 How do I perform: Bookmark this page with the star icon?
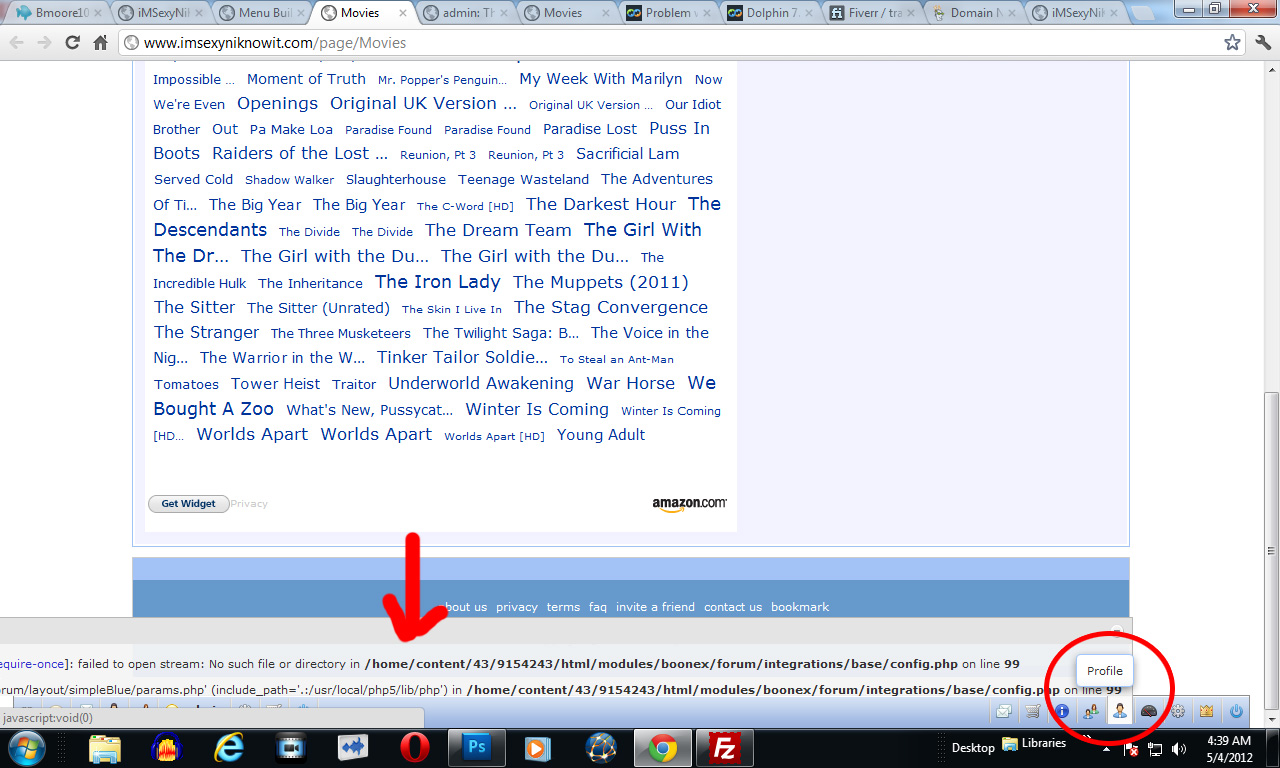(x=1233, y=43)
